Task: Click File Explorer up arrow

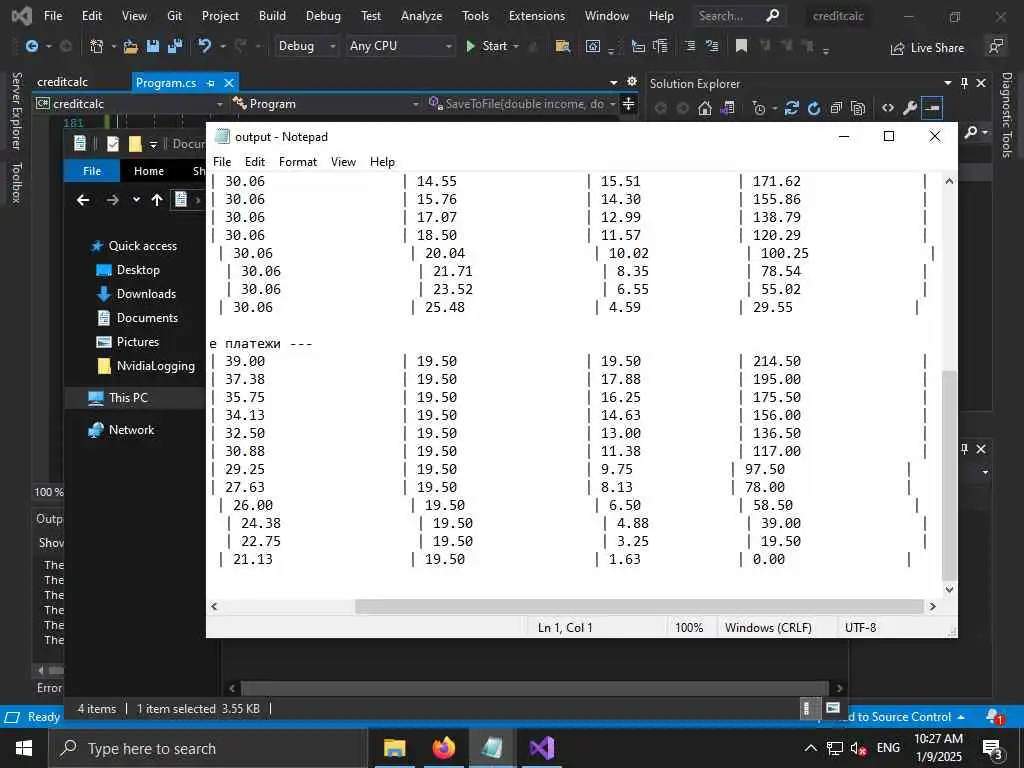Action: point(157,200)
